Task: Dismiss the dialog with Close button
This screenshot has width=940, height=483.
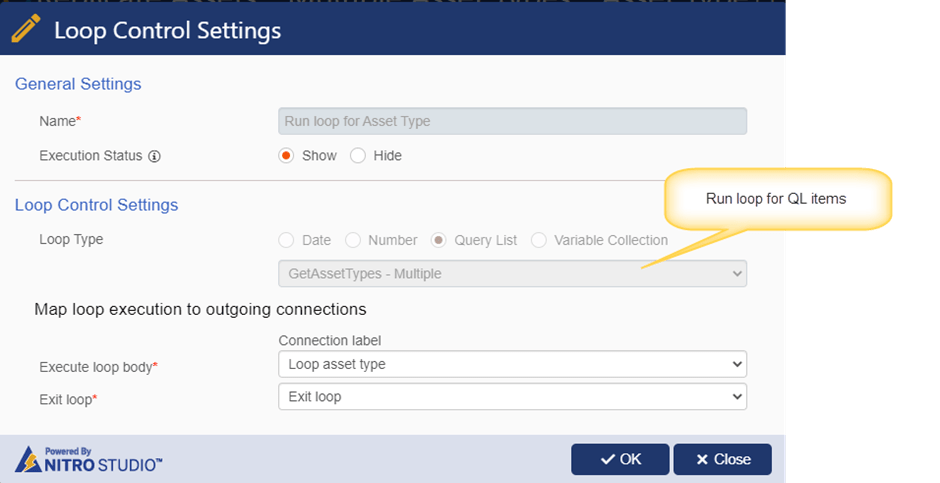Action: coord(722,459)
